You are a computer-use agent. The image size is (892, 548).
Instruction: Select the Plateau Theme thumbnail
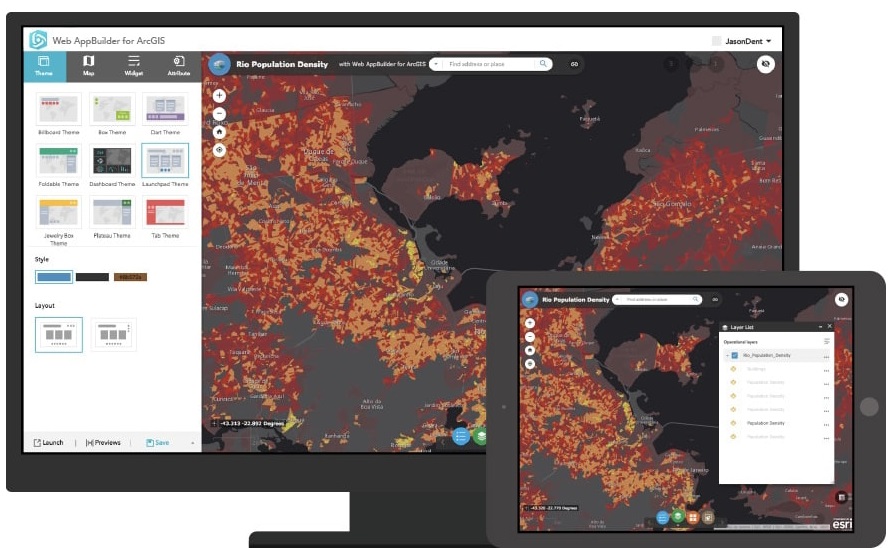click(112, 212)
